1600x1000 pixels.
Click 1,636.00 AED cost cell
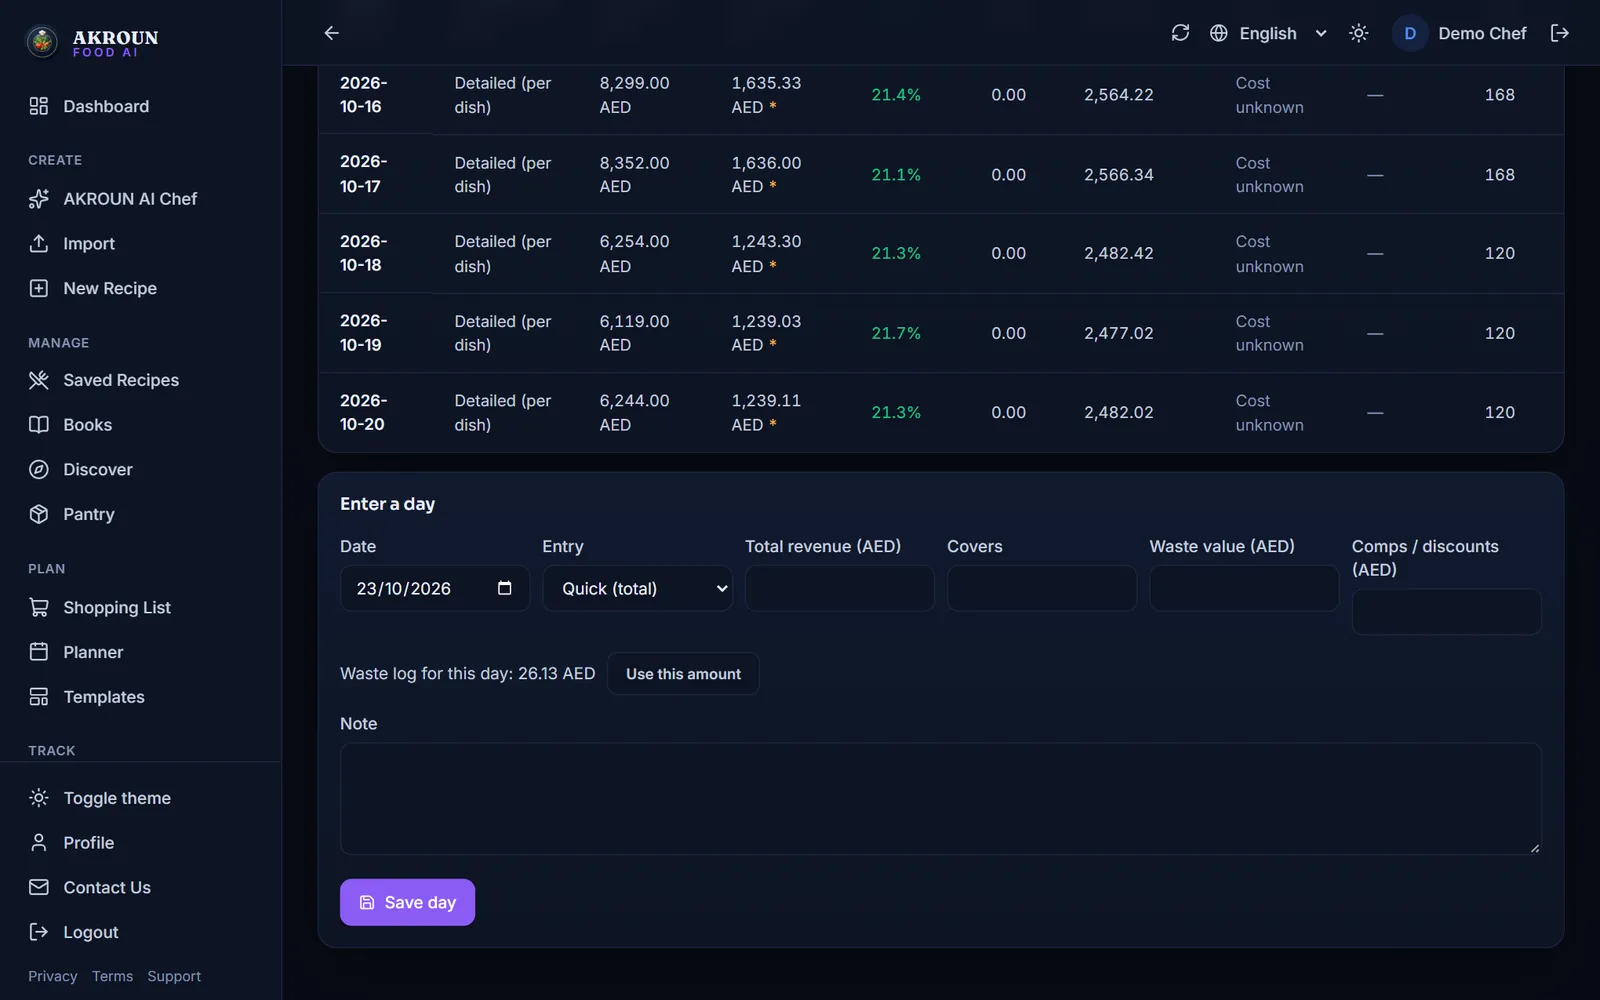tap(766, 175)
